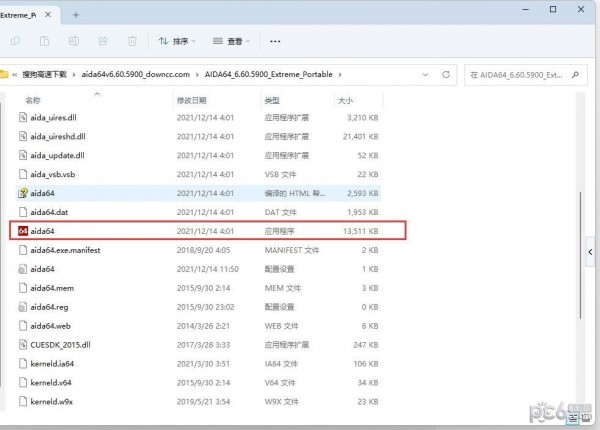
Task: Open a new tab with plus button
Action: coord(76,15)
